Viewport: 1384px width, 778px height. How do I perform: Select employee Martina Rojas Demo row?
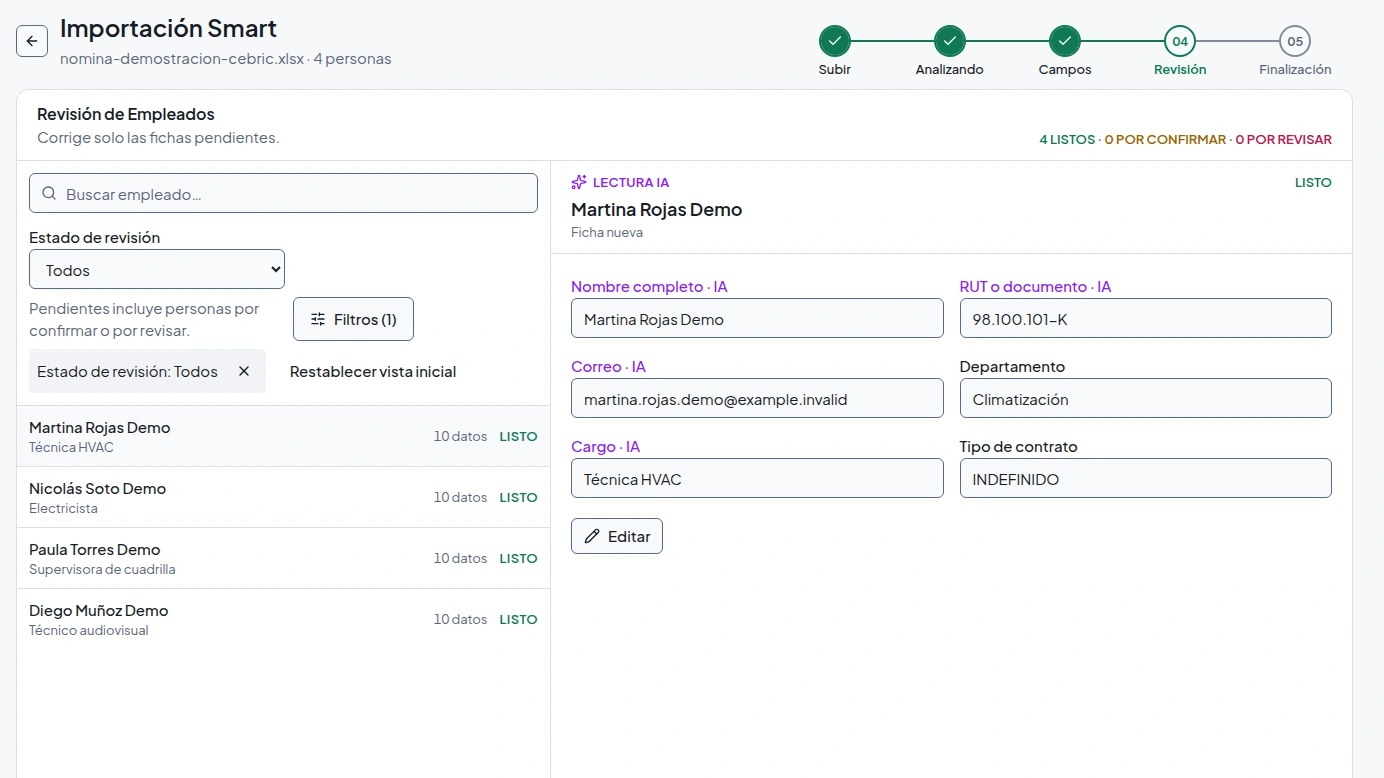coord(283,436)
